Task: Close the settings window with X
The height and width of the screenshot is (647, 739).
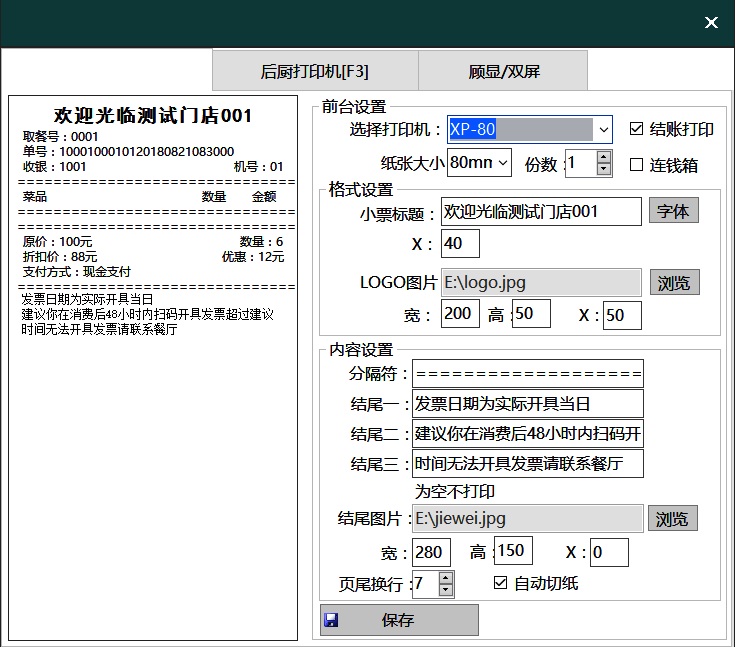Action: tap(711, 22)
